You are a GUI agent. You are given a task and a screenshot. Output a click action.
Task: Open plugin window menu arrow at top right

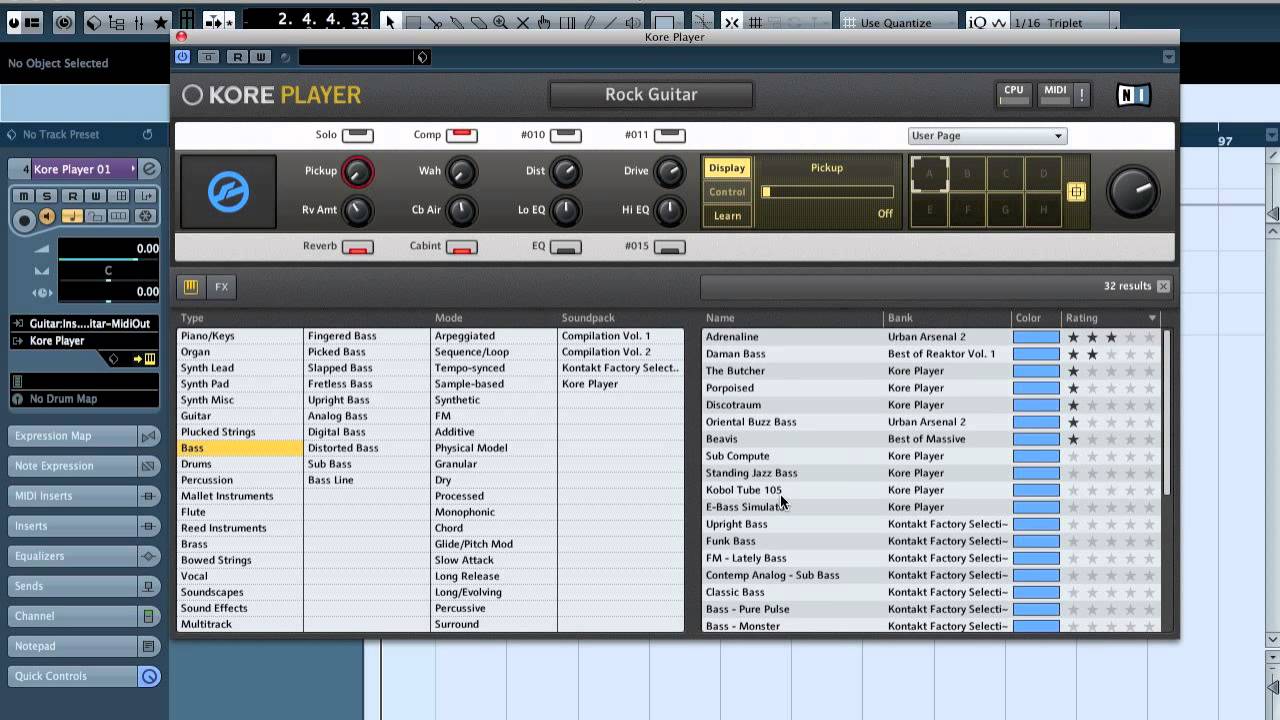coord(1168,57)
